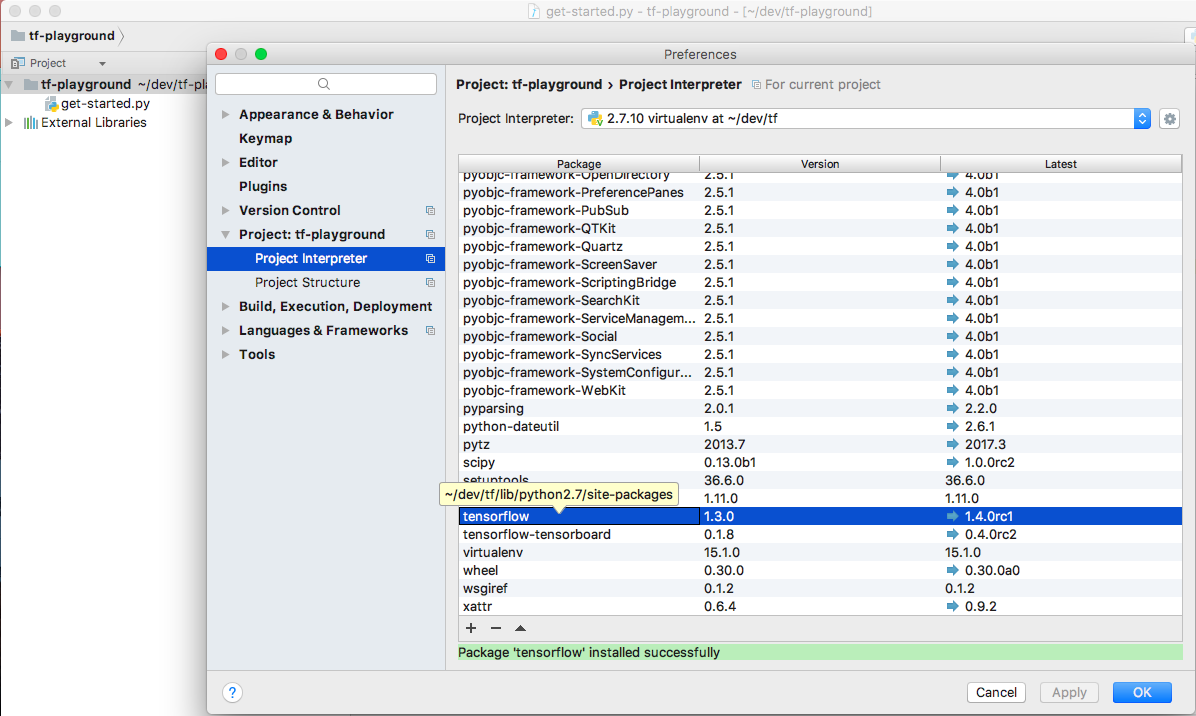Click the tf-playground folder icon in the breadcrumb

point(18,36)
